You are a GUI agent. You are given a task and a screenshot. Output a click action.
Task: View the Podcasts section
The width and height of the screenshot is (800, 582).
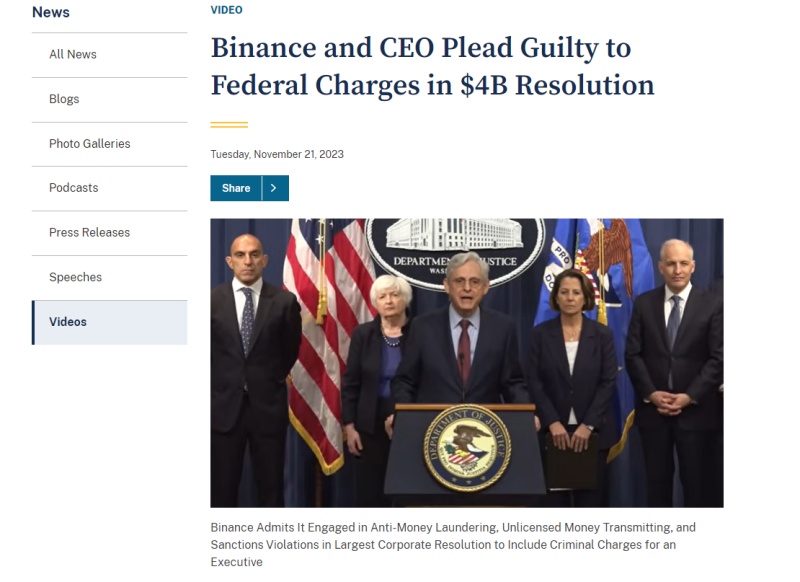point(72,188)
